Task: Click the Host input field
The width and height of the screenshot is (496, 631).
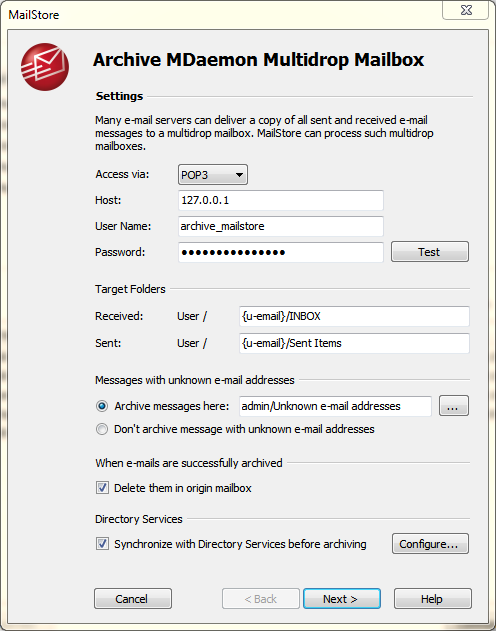Action: [281, 200]
